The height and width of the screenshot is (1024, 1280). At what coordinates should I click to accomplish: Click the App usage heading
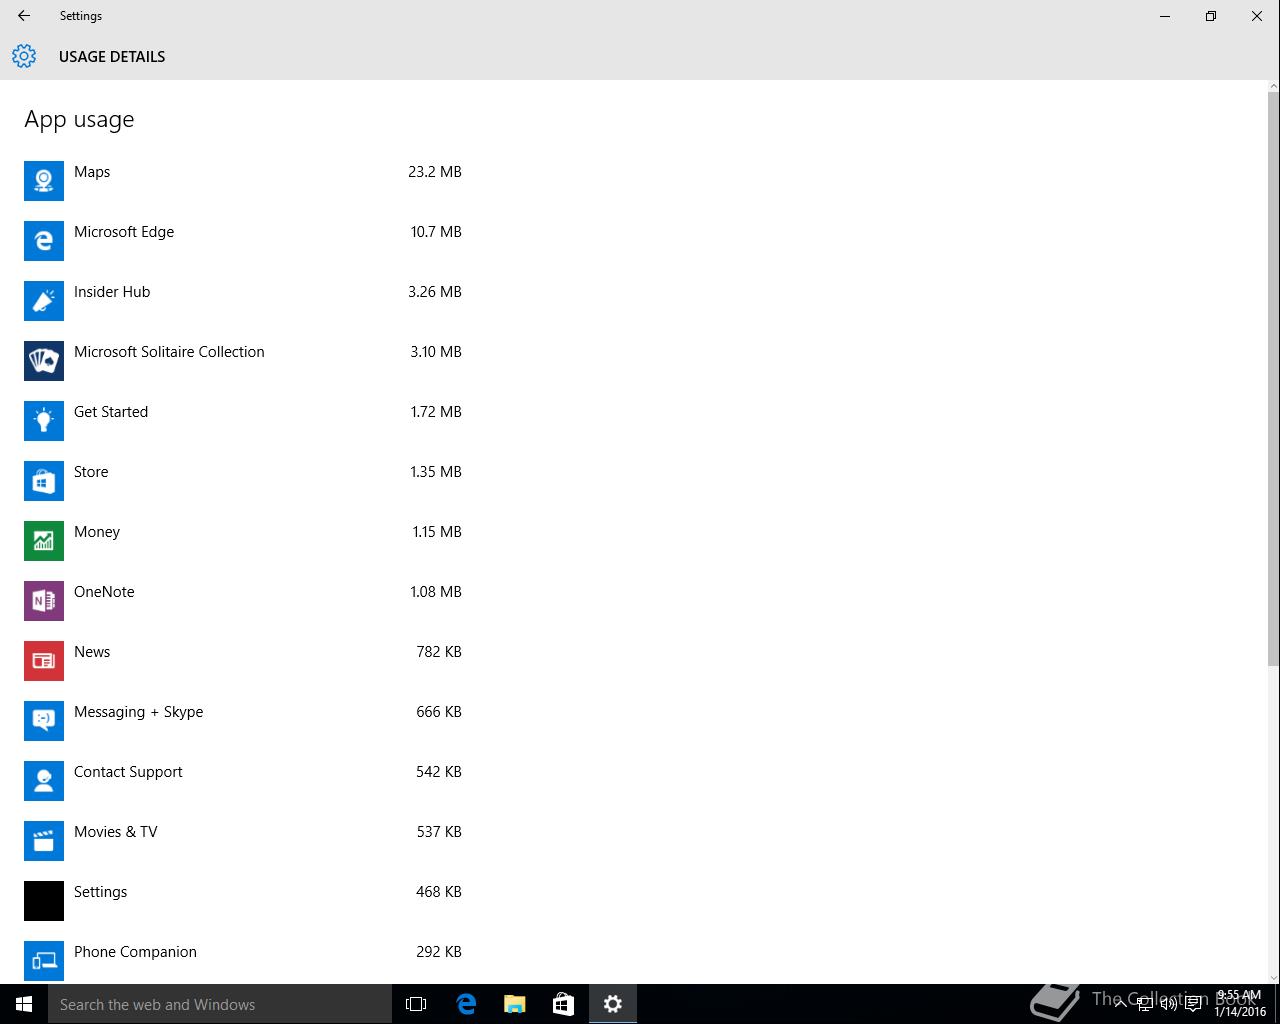pos(79,120)
